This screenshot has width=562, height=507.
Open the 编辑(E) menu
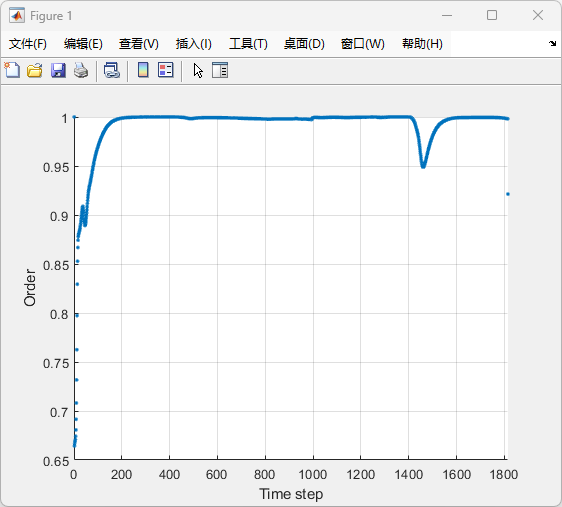coord(83,44)
